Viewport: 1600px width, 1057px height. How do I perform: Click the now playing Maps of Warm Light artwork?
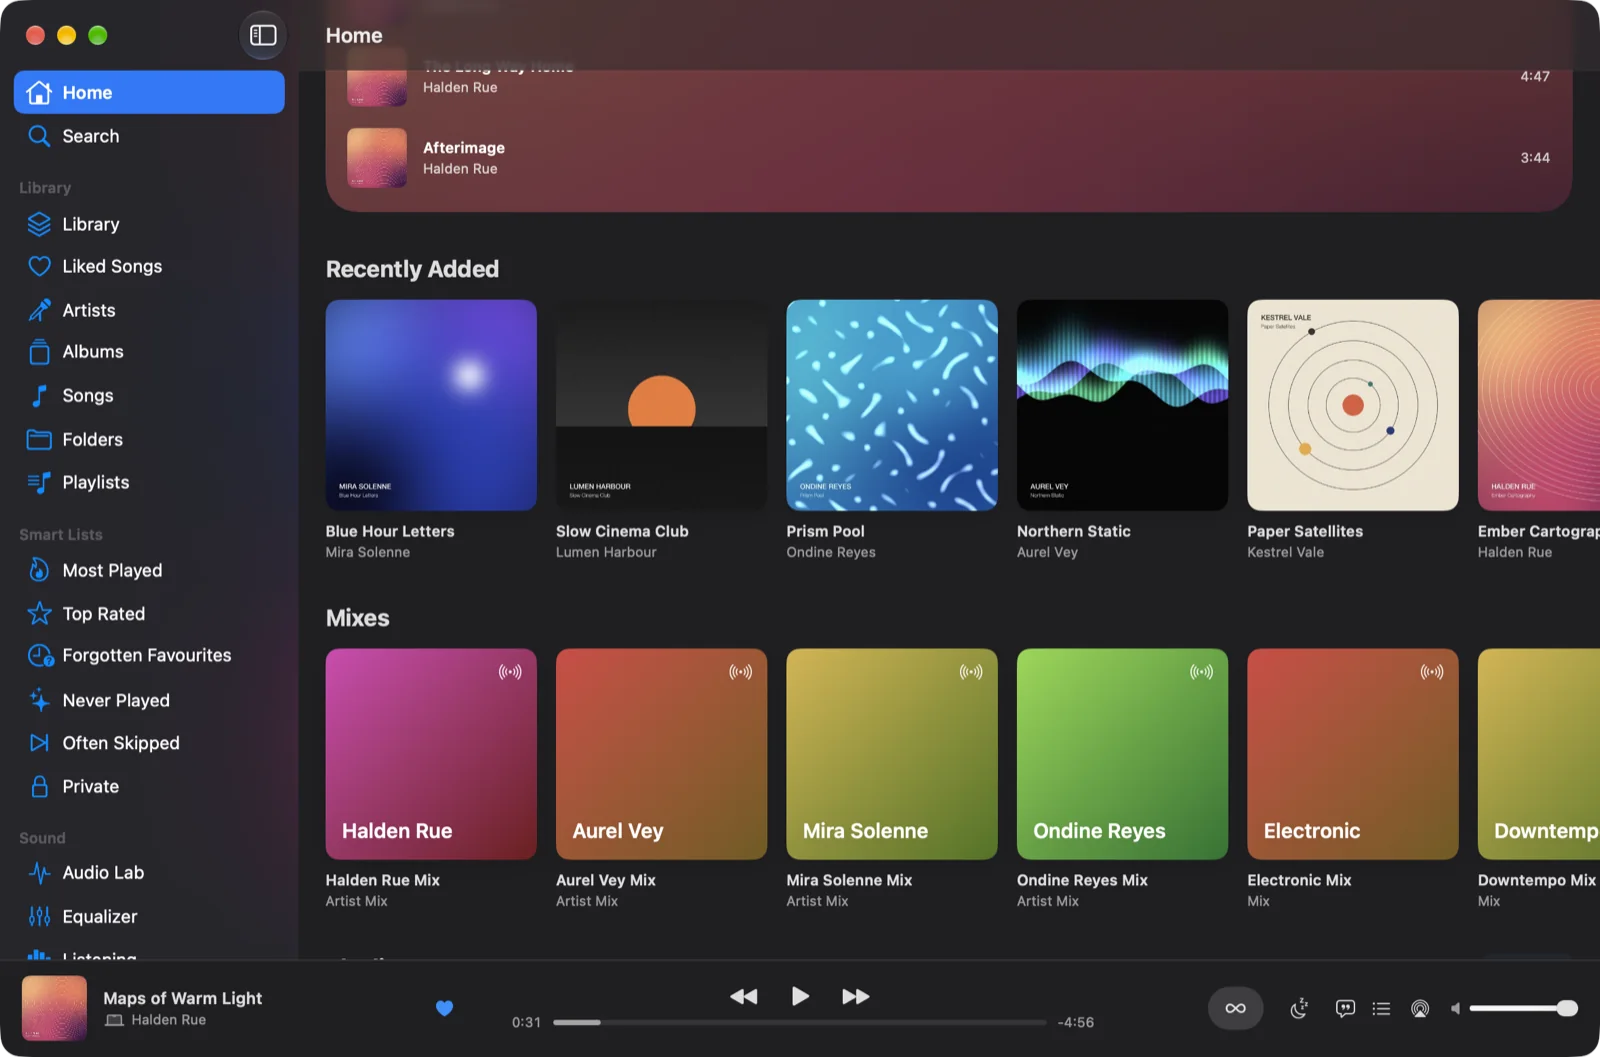55,1008
